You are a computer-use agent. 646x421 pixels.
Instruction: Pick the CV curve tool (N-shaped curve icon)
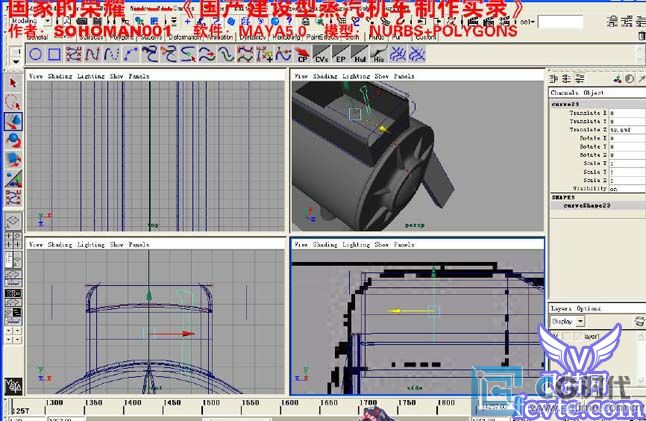92,54
